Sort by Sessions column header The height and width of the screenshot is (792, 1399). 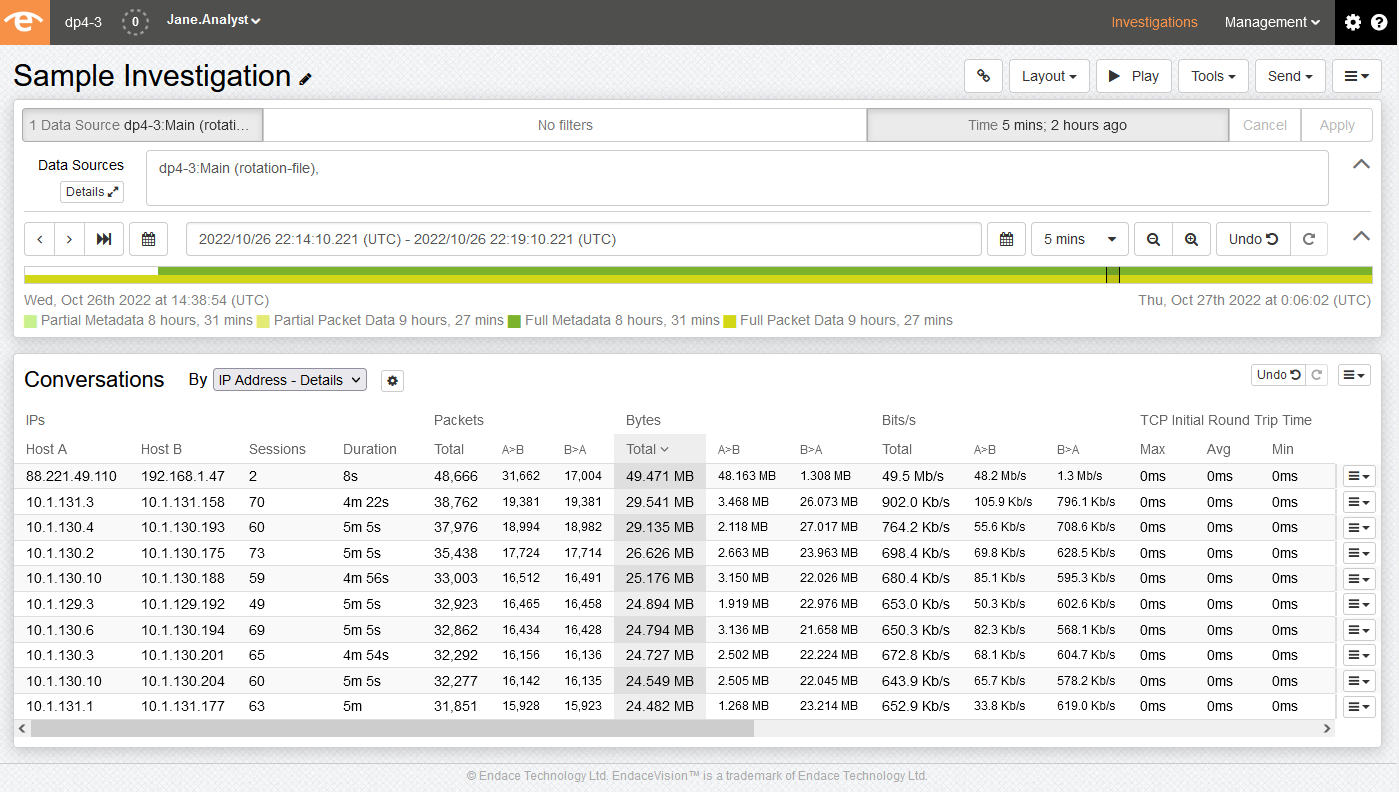277,449
